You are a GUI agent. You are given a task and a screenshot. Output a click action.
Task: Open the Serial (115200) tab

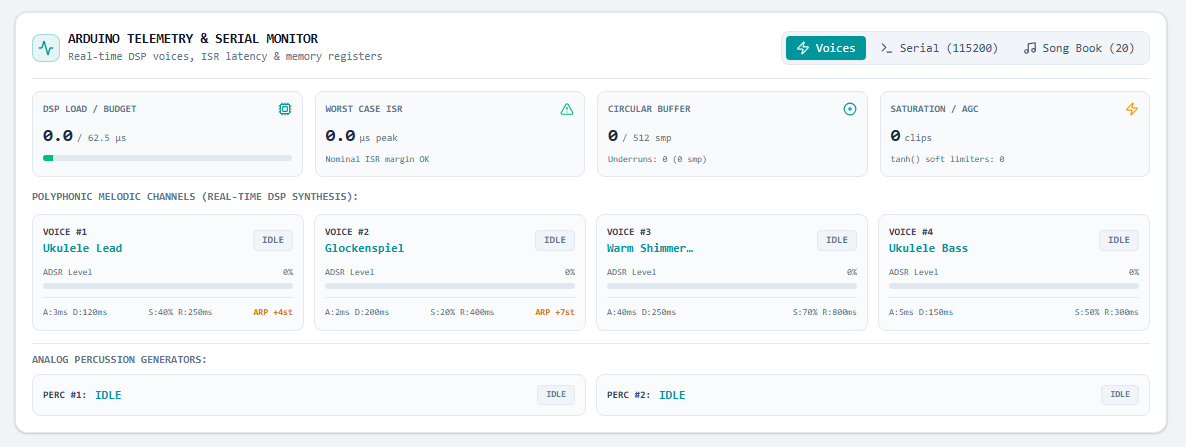tap(939, 48)
